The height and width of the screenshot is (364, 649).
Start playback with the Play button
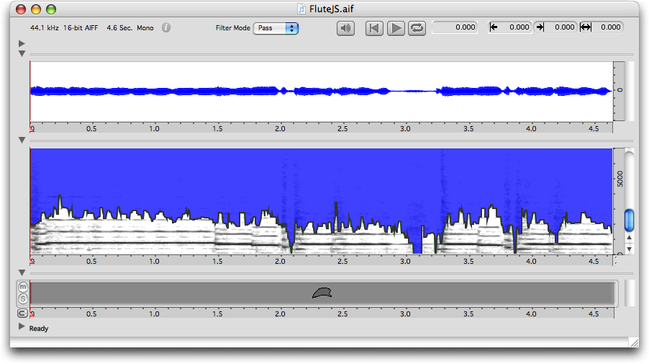[x=396, y=28]
